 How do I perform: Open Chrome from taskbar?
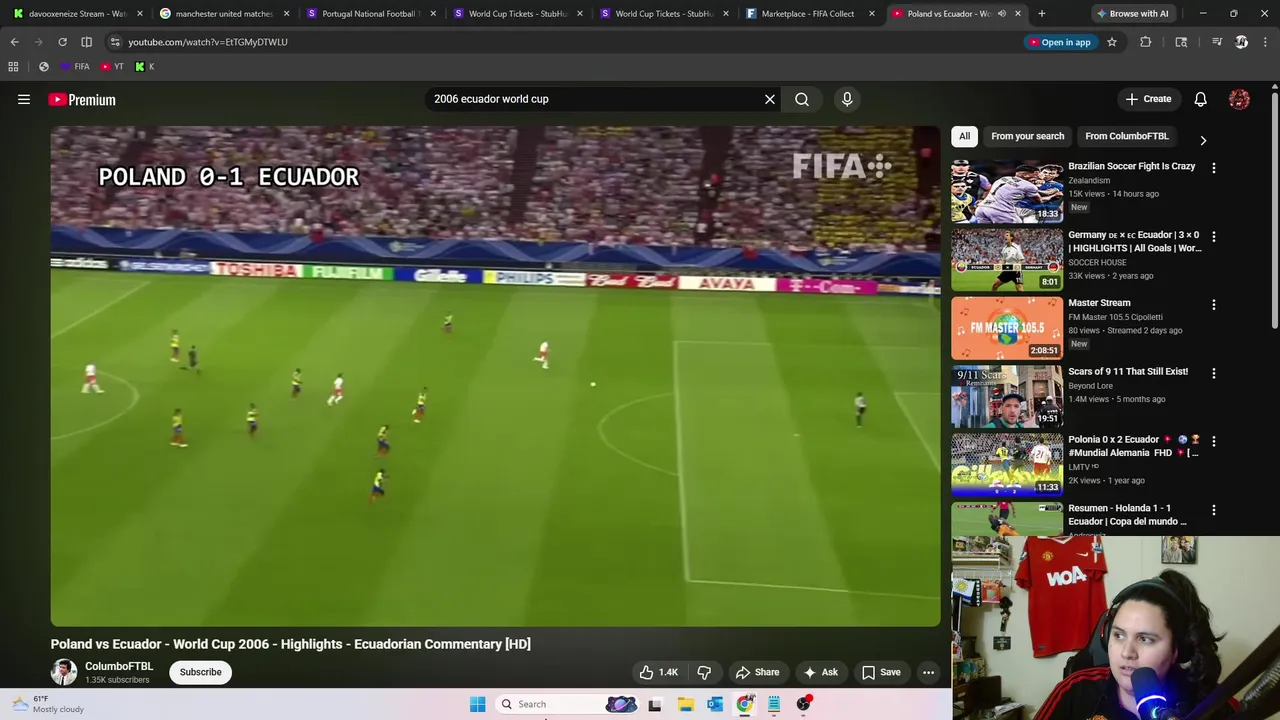[745, 704]
